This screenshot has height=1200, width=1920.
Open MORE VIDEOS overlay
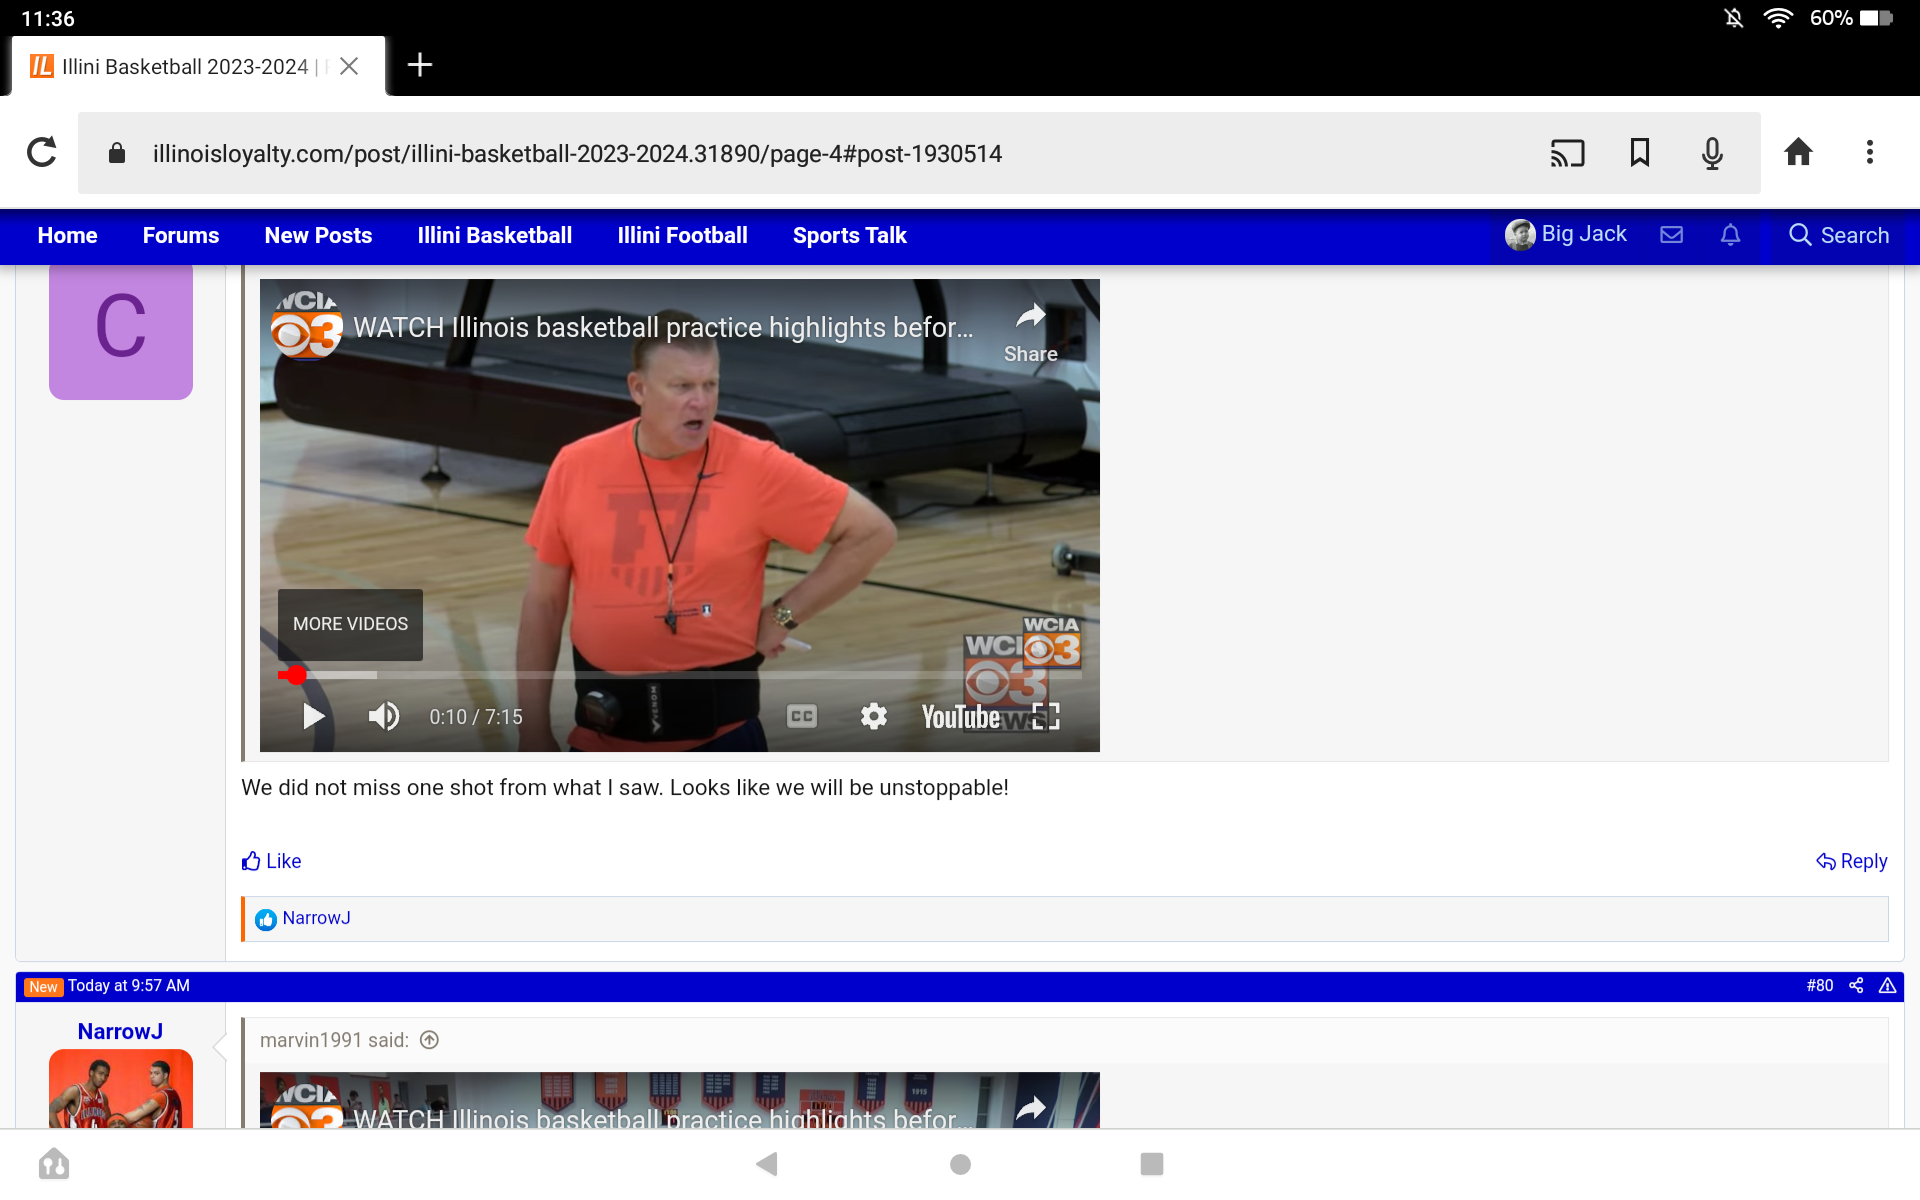click(x=349, y=623)
